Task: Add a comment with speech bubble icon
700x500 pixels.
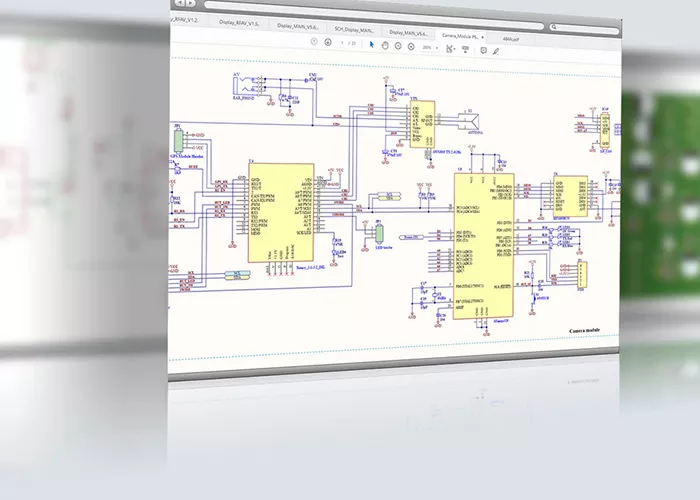Action: [483, 50]
